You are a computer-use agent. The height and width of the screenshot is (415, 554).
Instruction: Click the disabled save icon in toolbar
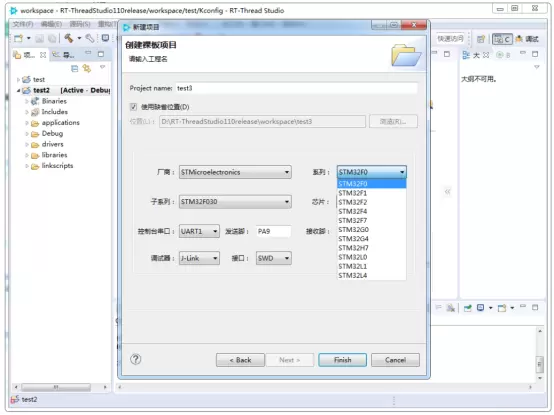tap(40, 38)
